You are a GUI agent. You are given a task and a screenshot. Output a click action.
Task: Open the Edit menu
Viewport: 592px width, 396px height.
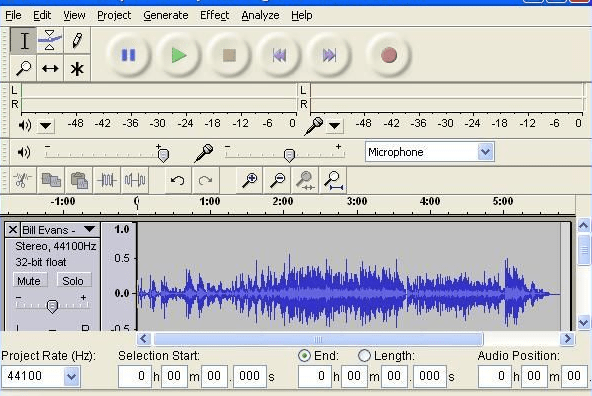[x=42, y=15]
